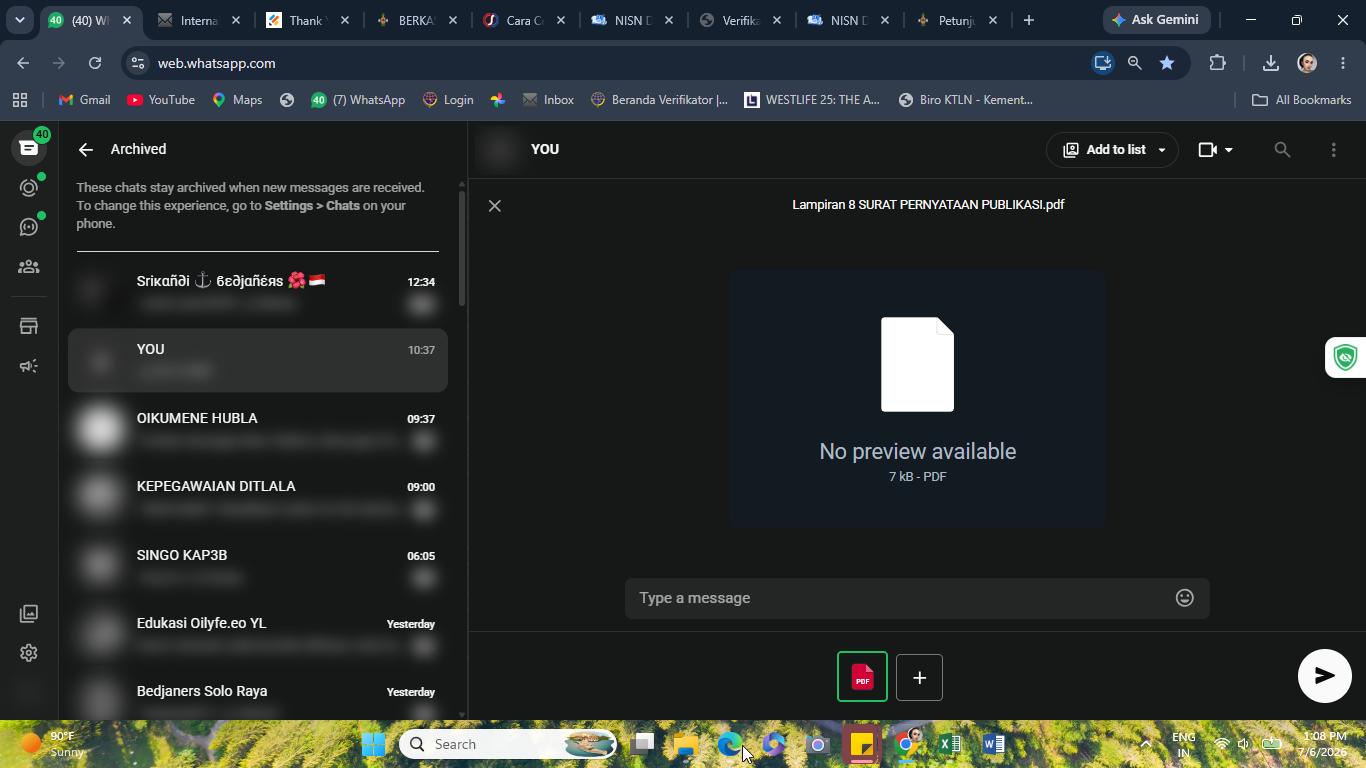Select the selected PDF thumbnail

(862, 677)
